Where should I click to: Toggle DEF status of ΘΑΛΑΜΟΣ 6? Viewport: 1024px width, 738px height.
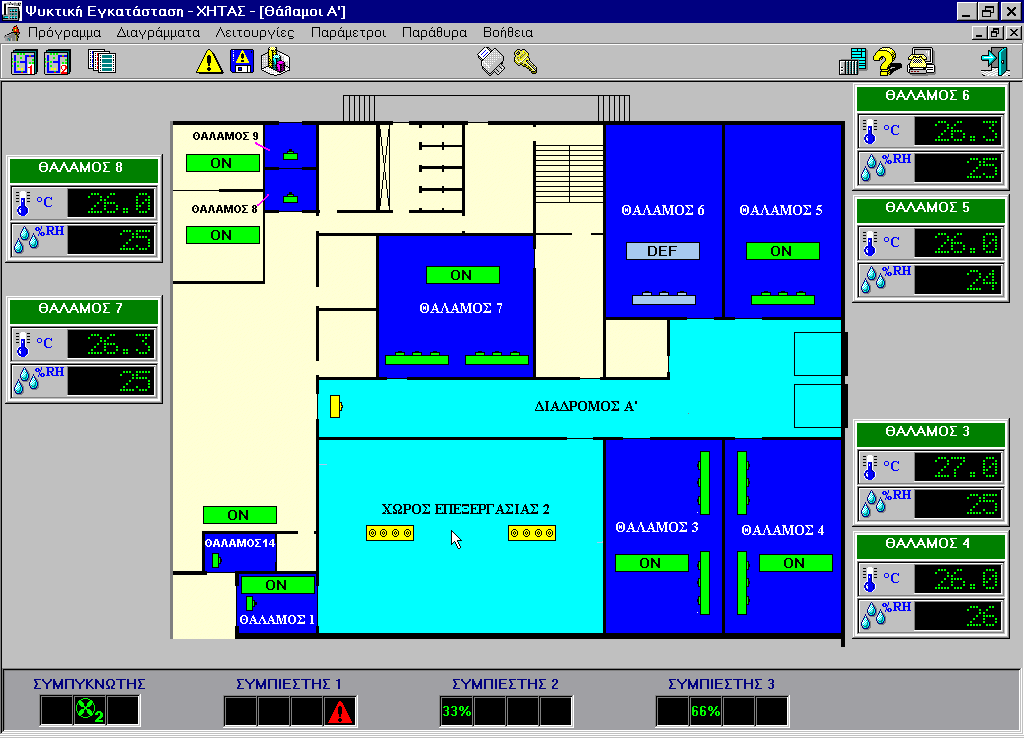pyautogui.click(x=662, y=251)
